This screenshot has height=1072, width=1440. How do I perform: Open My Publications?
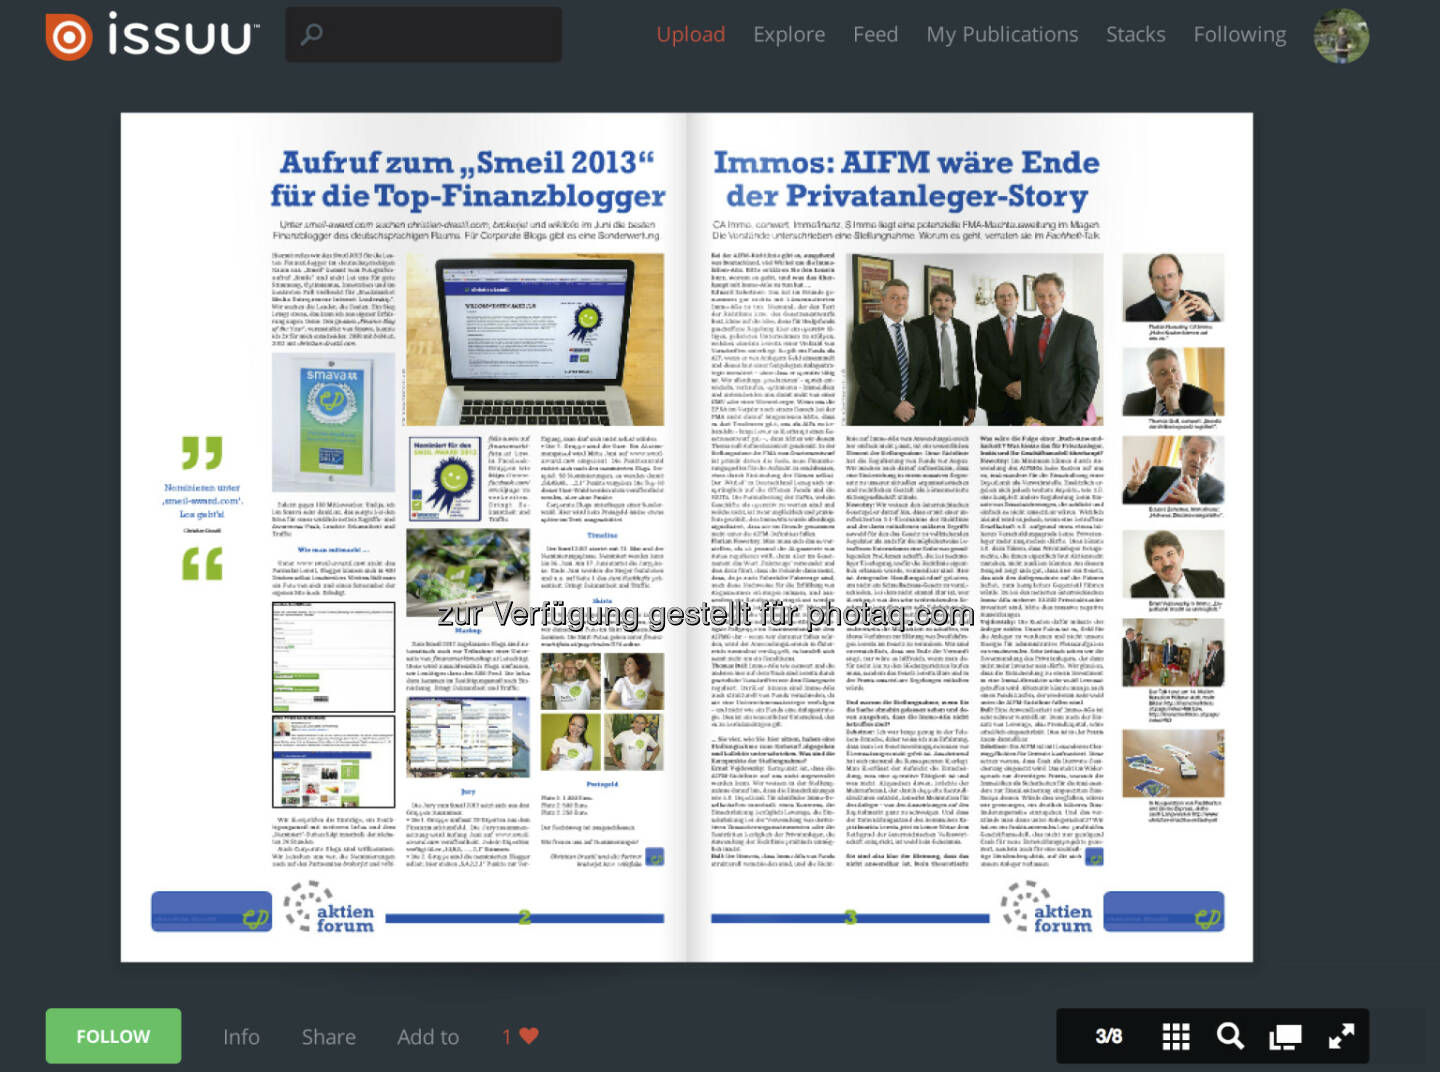(1002, 35)
